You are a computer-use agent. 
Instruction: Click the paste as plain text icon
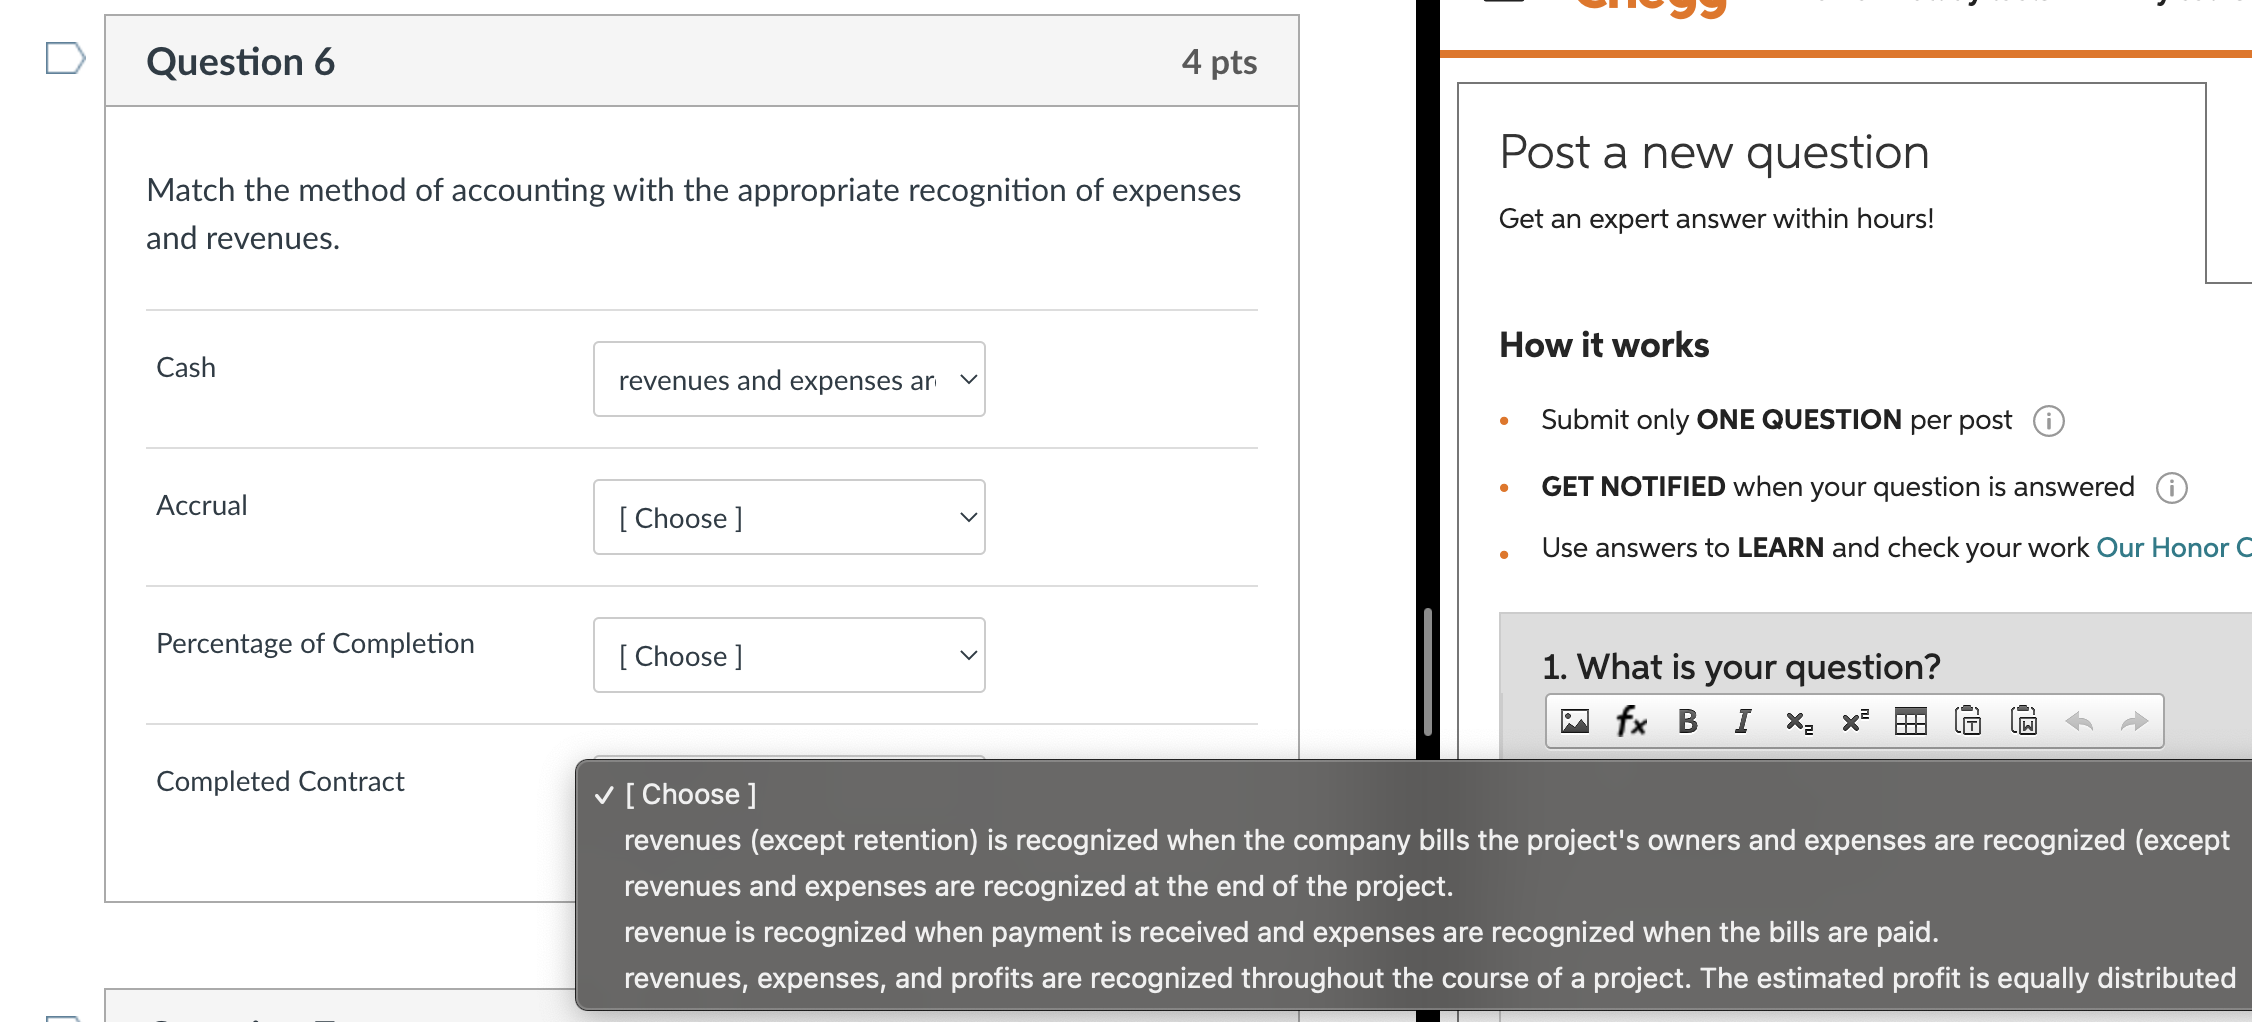(1968, 720)
